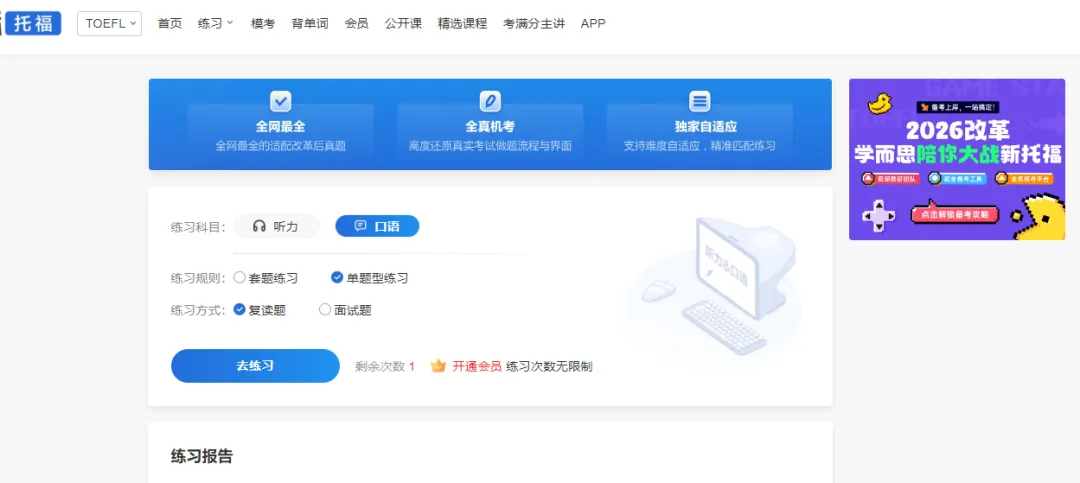Select the 套题练习 radio option
Image resolution: width=1080 pixels, height=483 pixels.
click(x=266, y=278)
